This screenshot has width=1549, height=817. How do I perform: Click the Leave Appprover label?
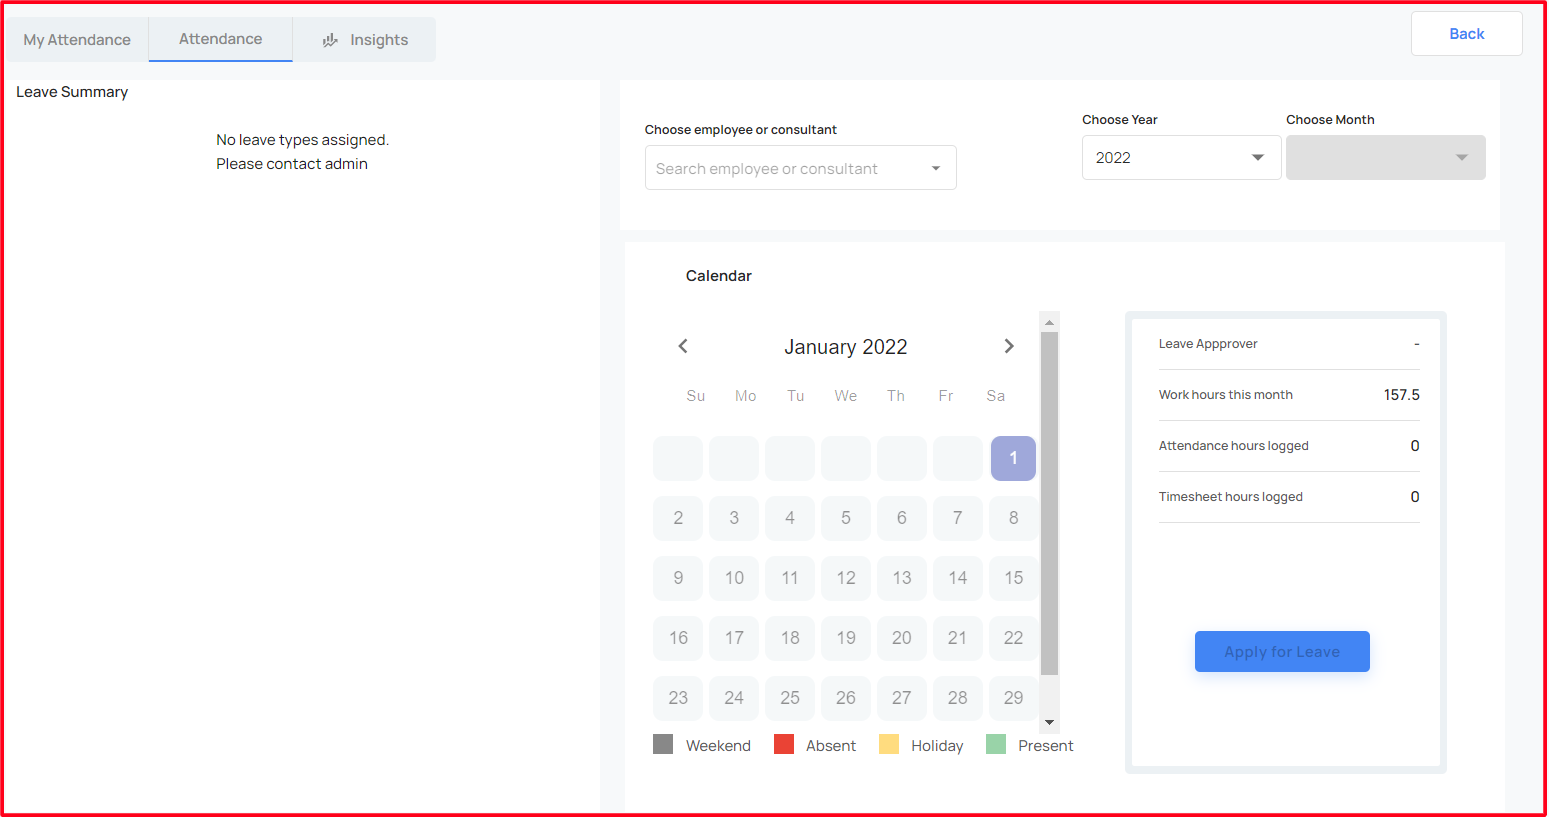(1208, 344)
